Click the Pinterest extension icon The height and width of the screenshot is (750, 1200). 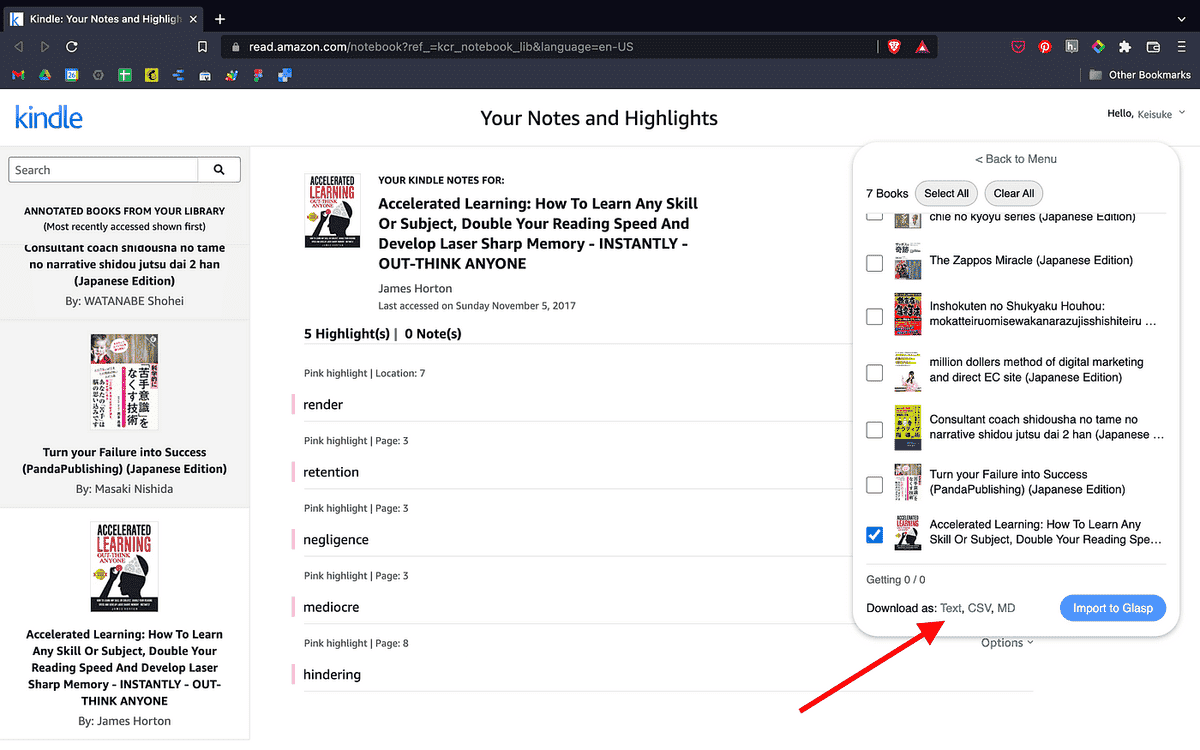pos(1045,46)
